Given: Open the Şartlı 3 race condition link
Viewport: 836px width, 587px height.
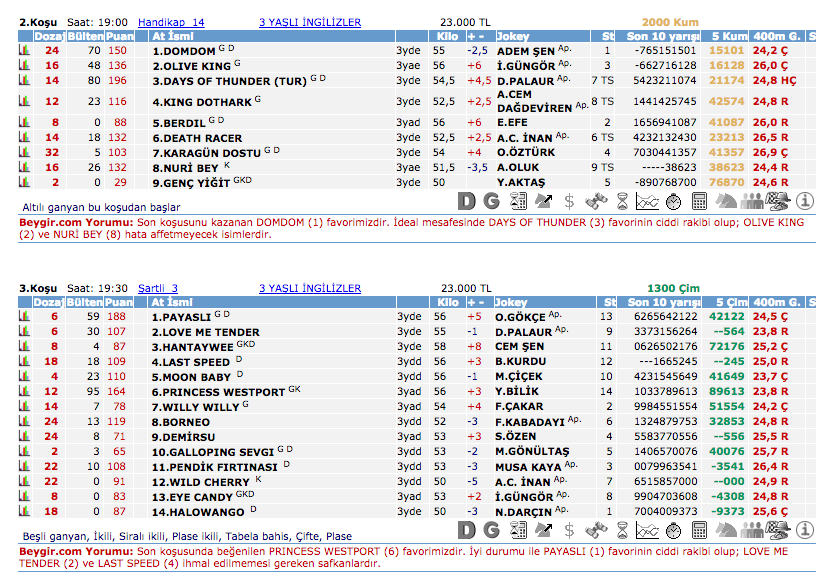Looking at the screenshot, I should pyautogui.click(x=158, y=288).
